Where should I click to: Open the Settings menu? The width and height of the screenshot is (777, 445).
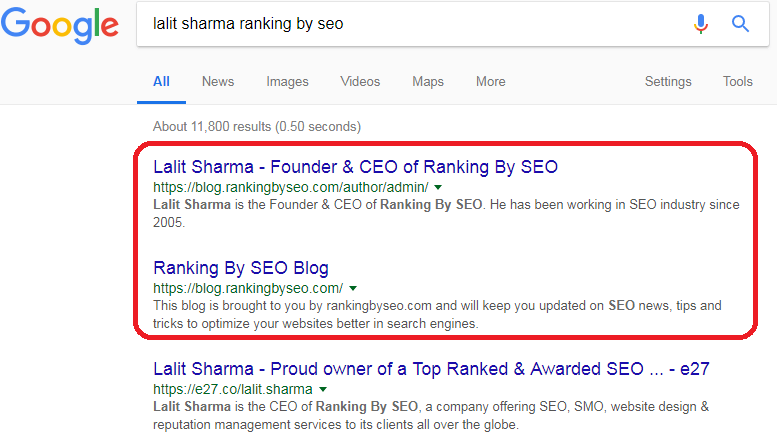(668, 81)
